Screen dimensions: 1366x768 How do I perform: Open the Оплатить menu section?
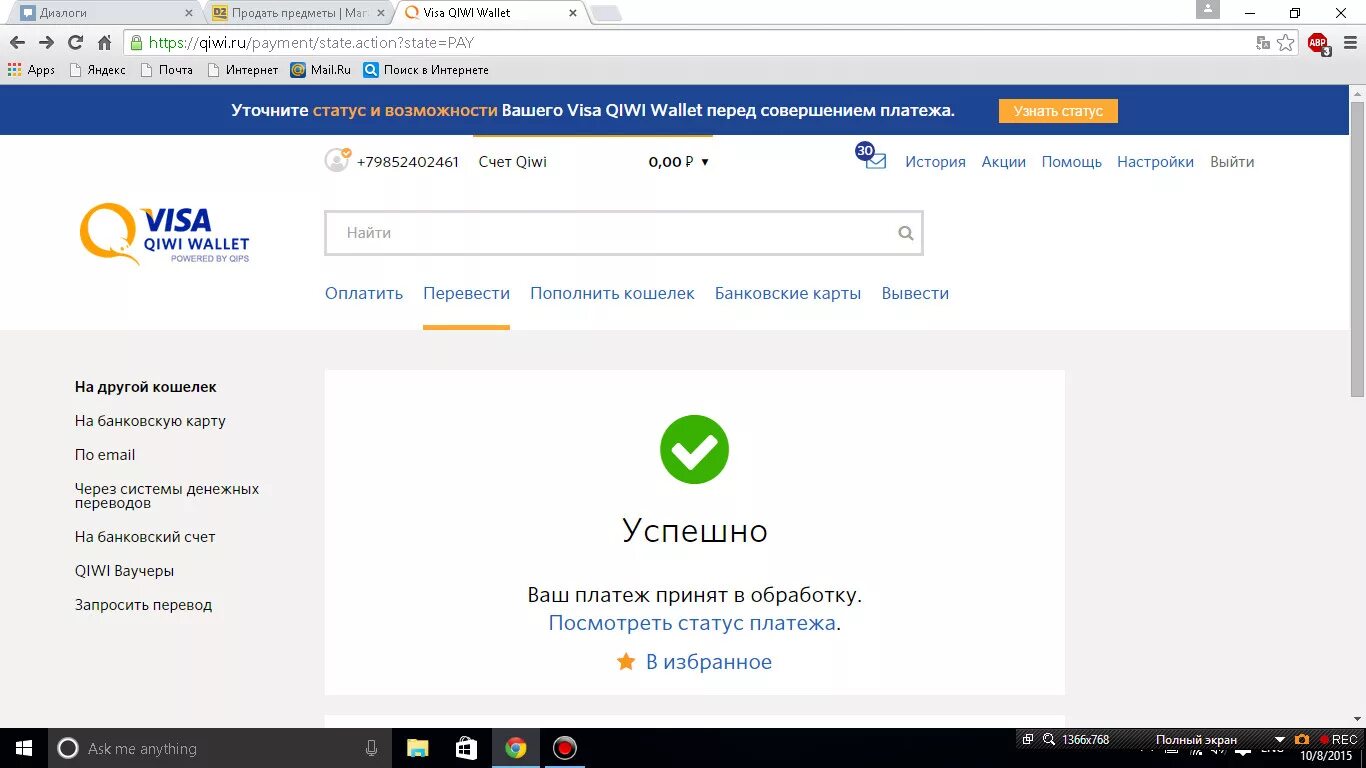pos(364,293)
